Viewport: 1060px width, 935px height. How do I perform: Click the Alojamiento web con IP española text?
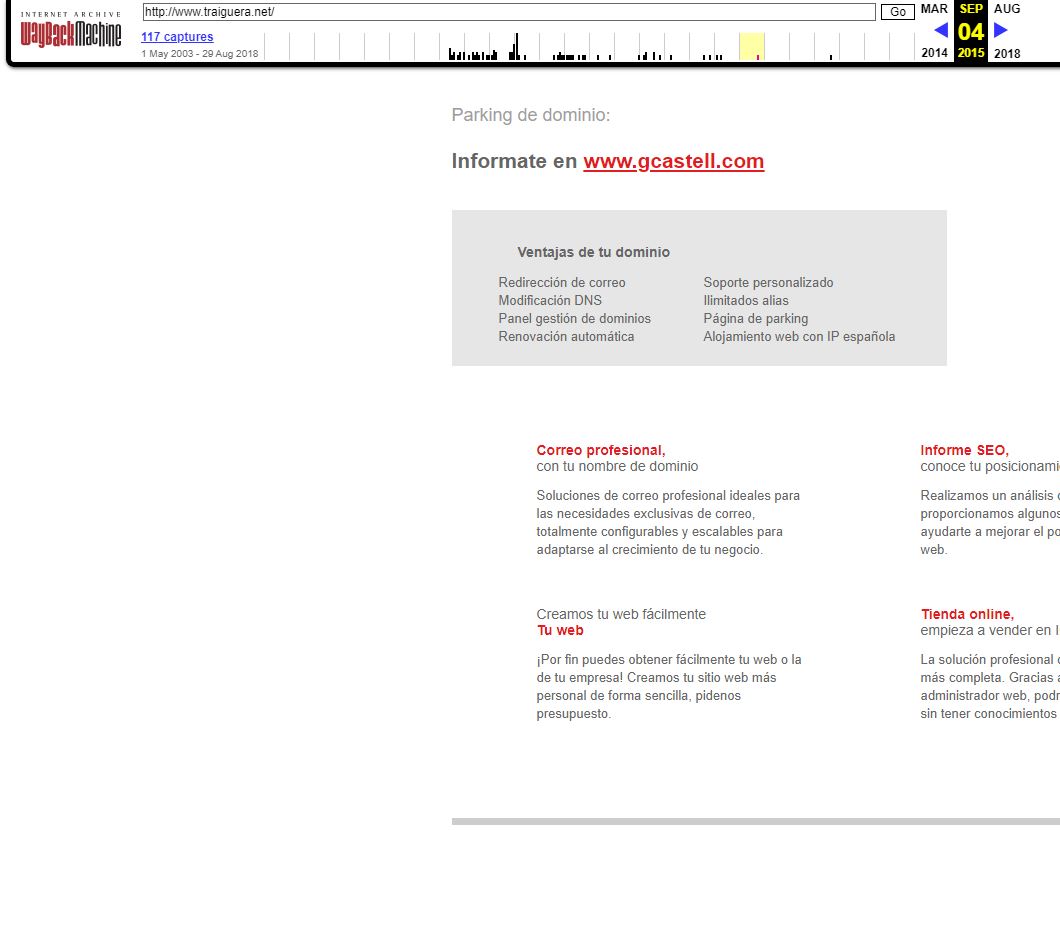tap(799, 336)
